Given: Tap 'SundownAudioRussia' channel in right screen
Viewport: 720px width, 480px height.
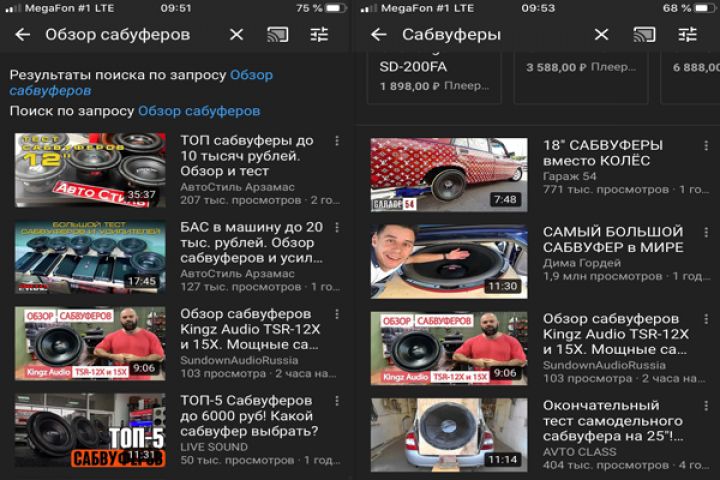Looking at the screenshot, I should tap(604, 365).
